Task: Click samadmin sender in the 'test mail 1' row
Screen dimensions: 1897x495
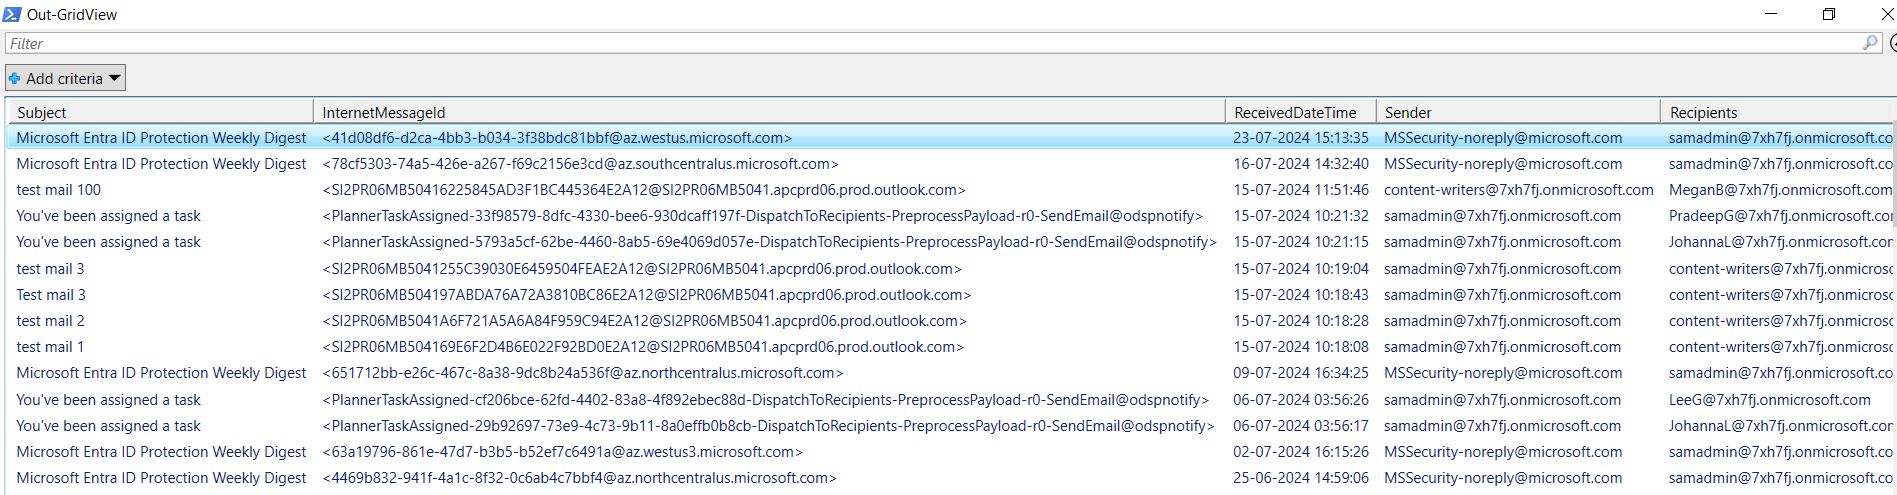Action: 1502,347
